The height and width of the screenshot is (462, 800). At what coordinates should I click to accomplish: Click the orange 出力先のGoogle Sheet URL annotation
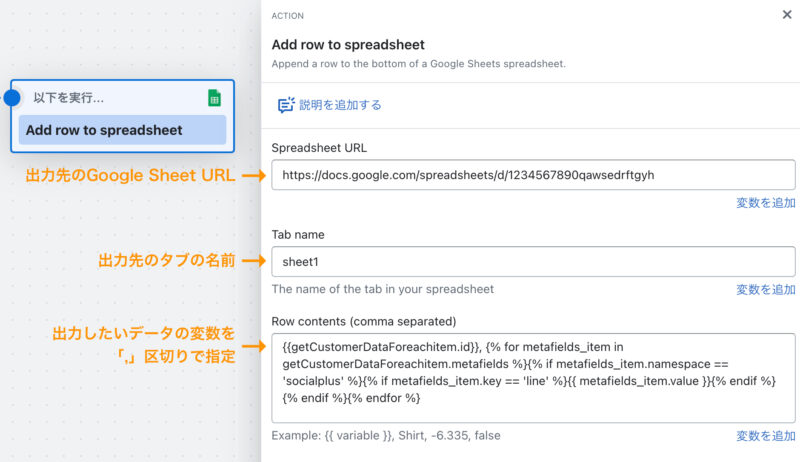(x=130, y=175)
